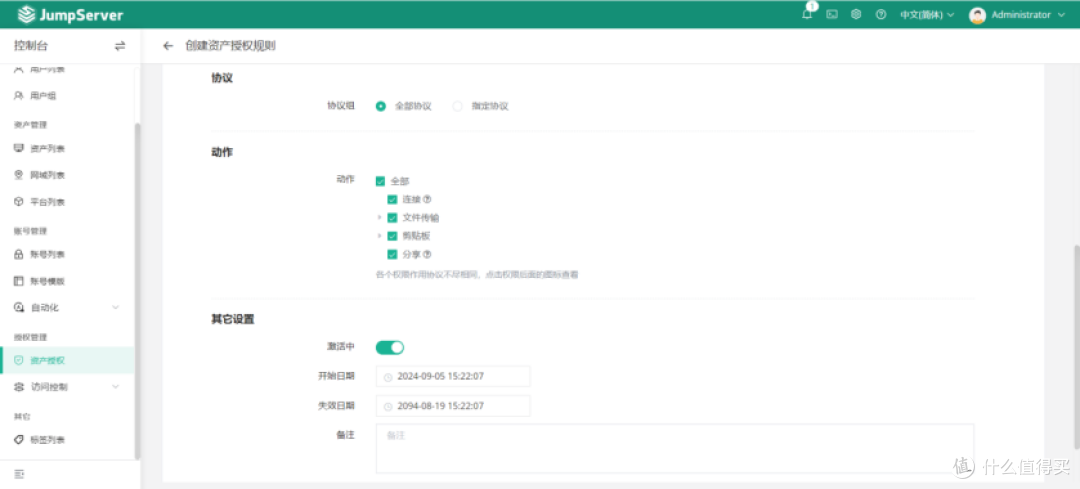Expand the 自动化 submenu chevron
1080x489 pixels.
tap(116, 307)
